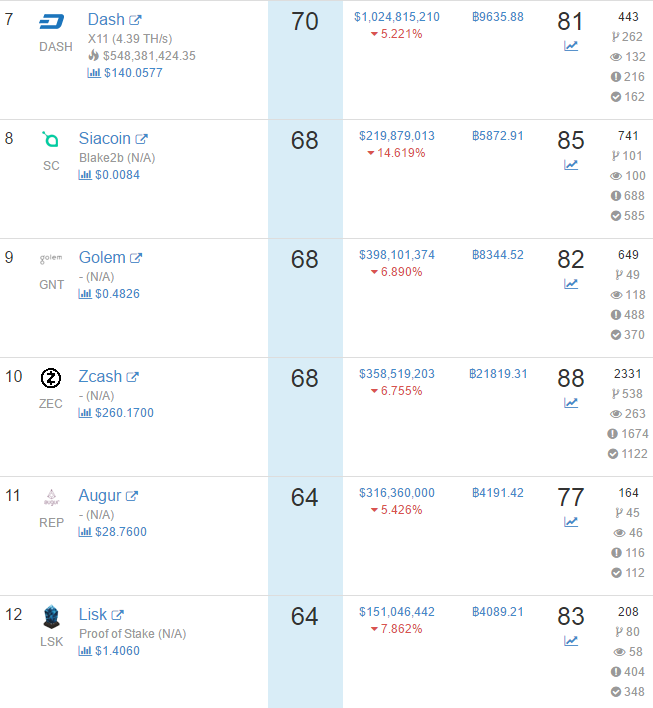Screen dimensions: 653x708
Task: Click Dash market cap $1,024,815,210
Action: 396,17
